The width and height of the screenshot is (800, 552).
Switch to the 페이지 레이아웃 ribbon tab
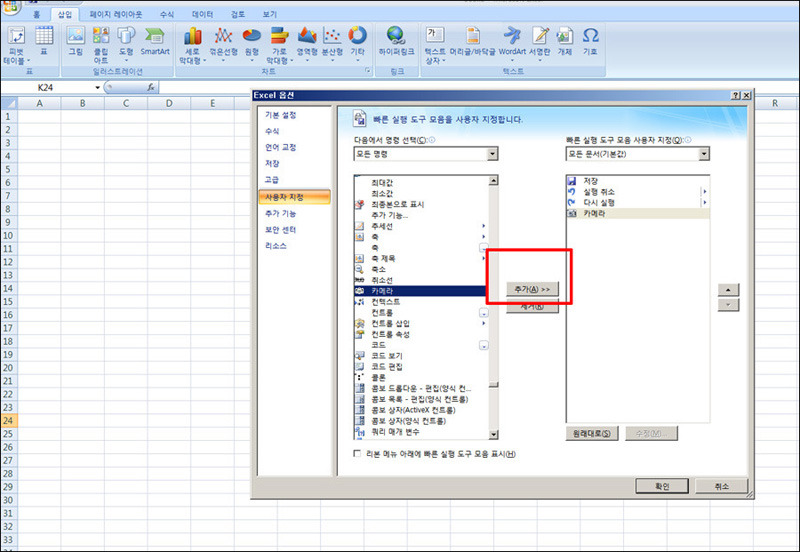(x=116, y=14)
